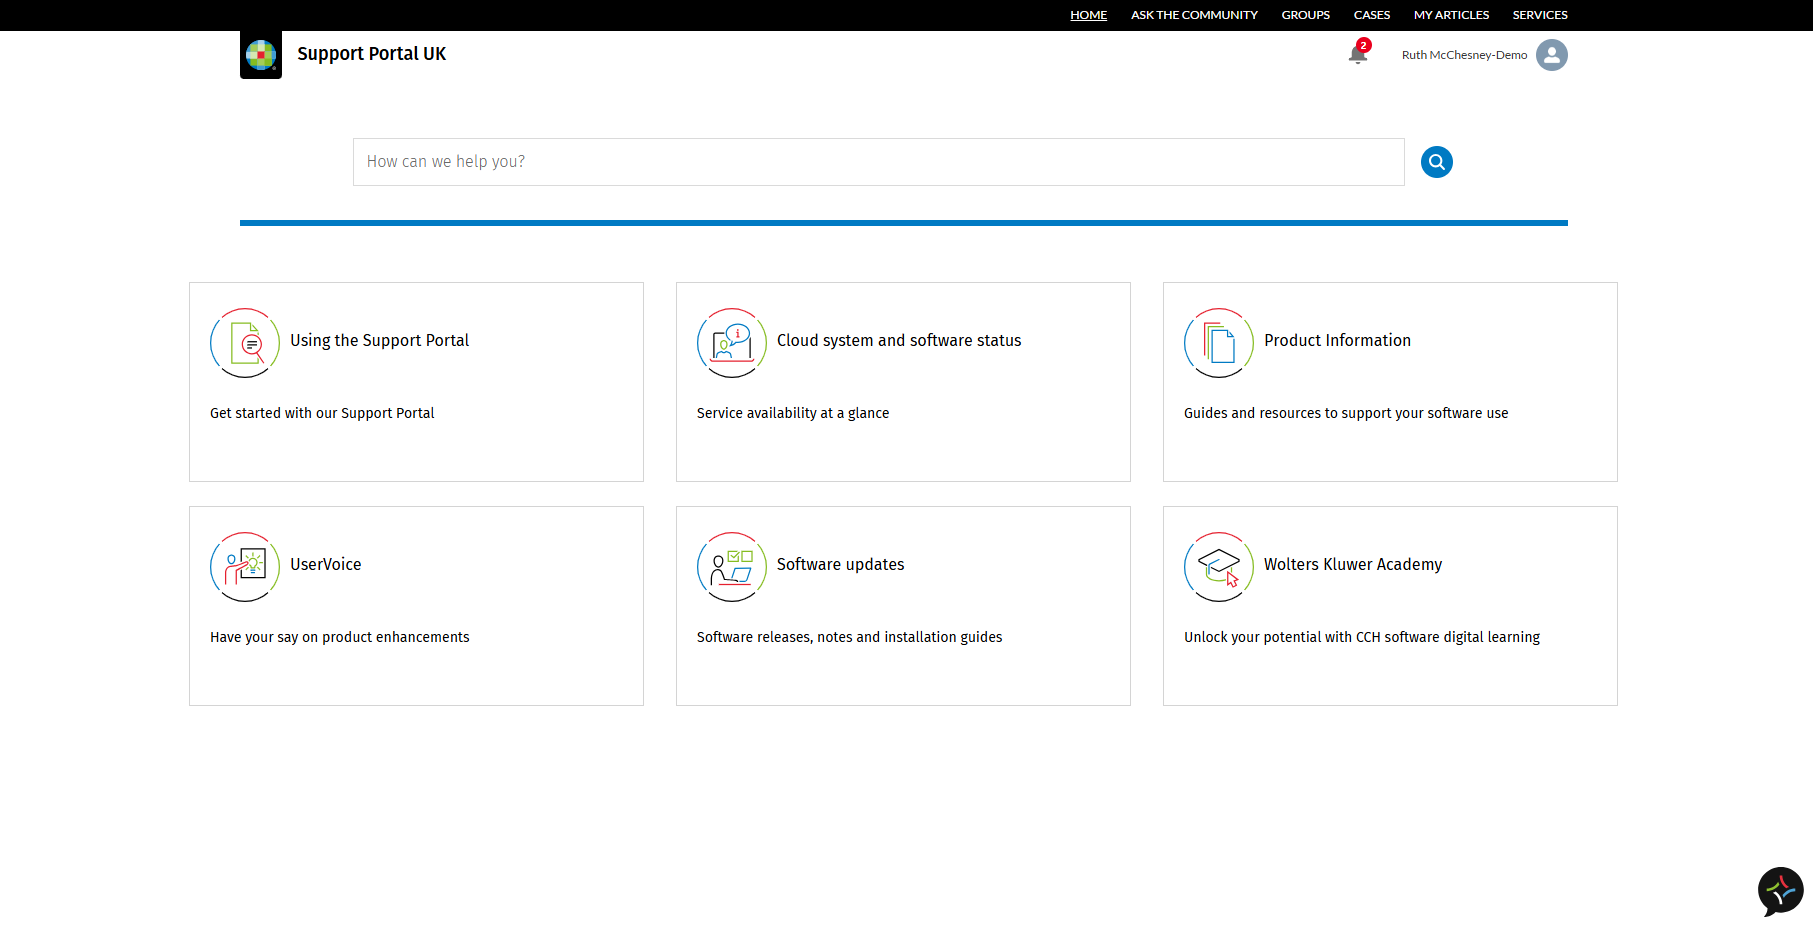
Task: Open the chat assistant bubble icon
Action: [1780, 891]
